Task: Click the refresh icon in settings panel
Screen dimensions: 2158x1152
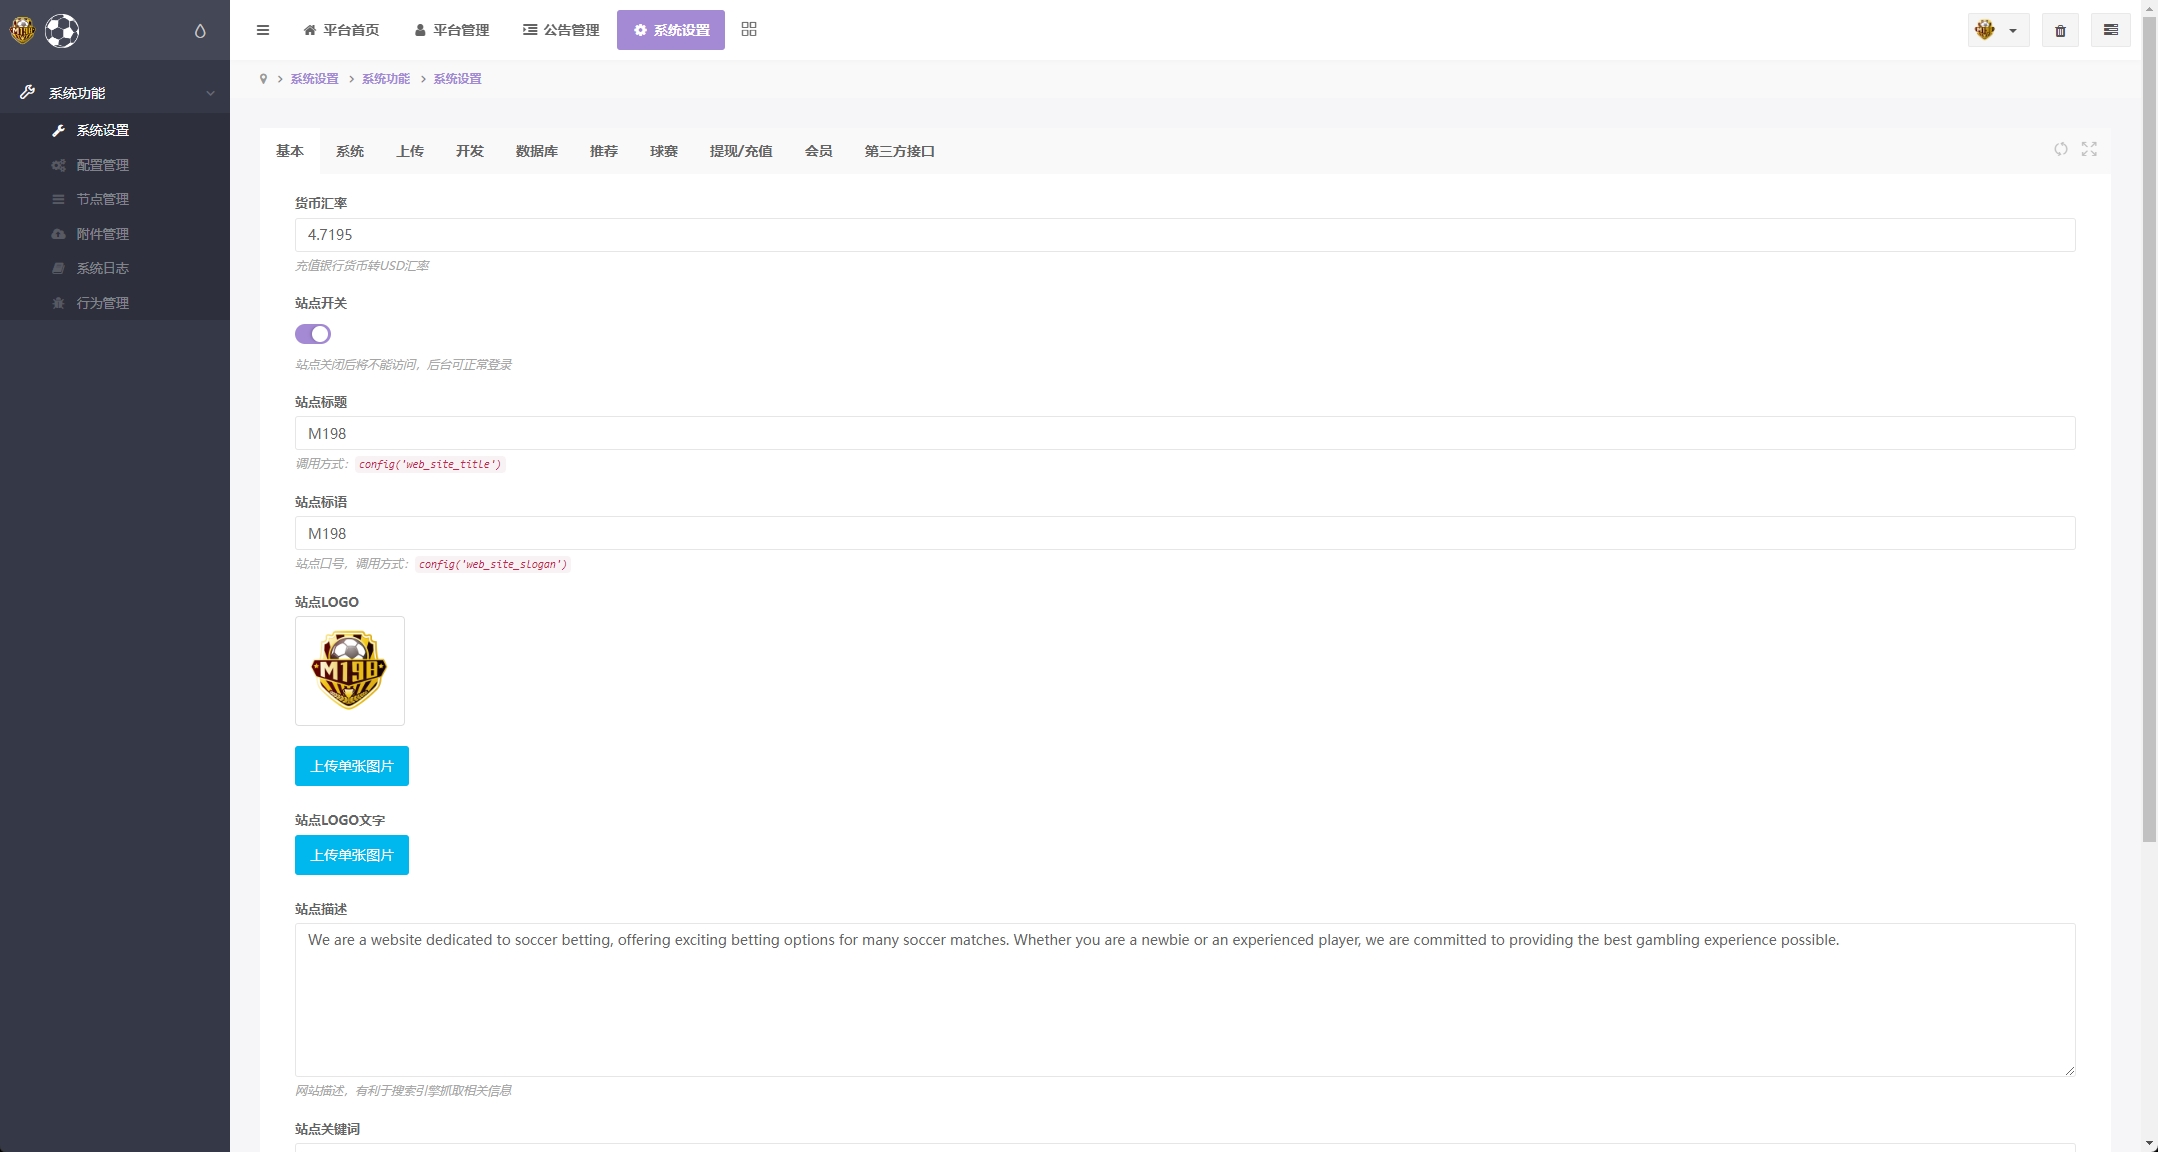Action: point(2061,149)
